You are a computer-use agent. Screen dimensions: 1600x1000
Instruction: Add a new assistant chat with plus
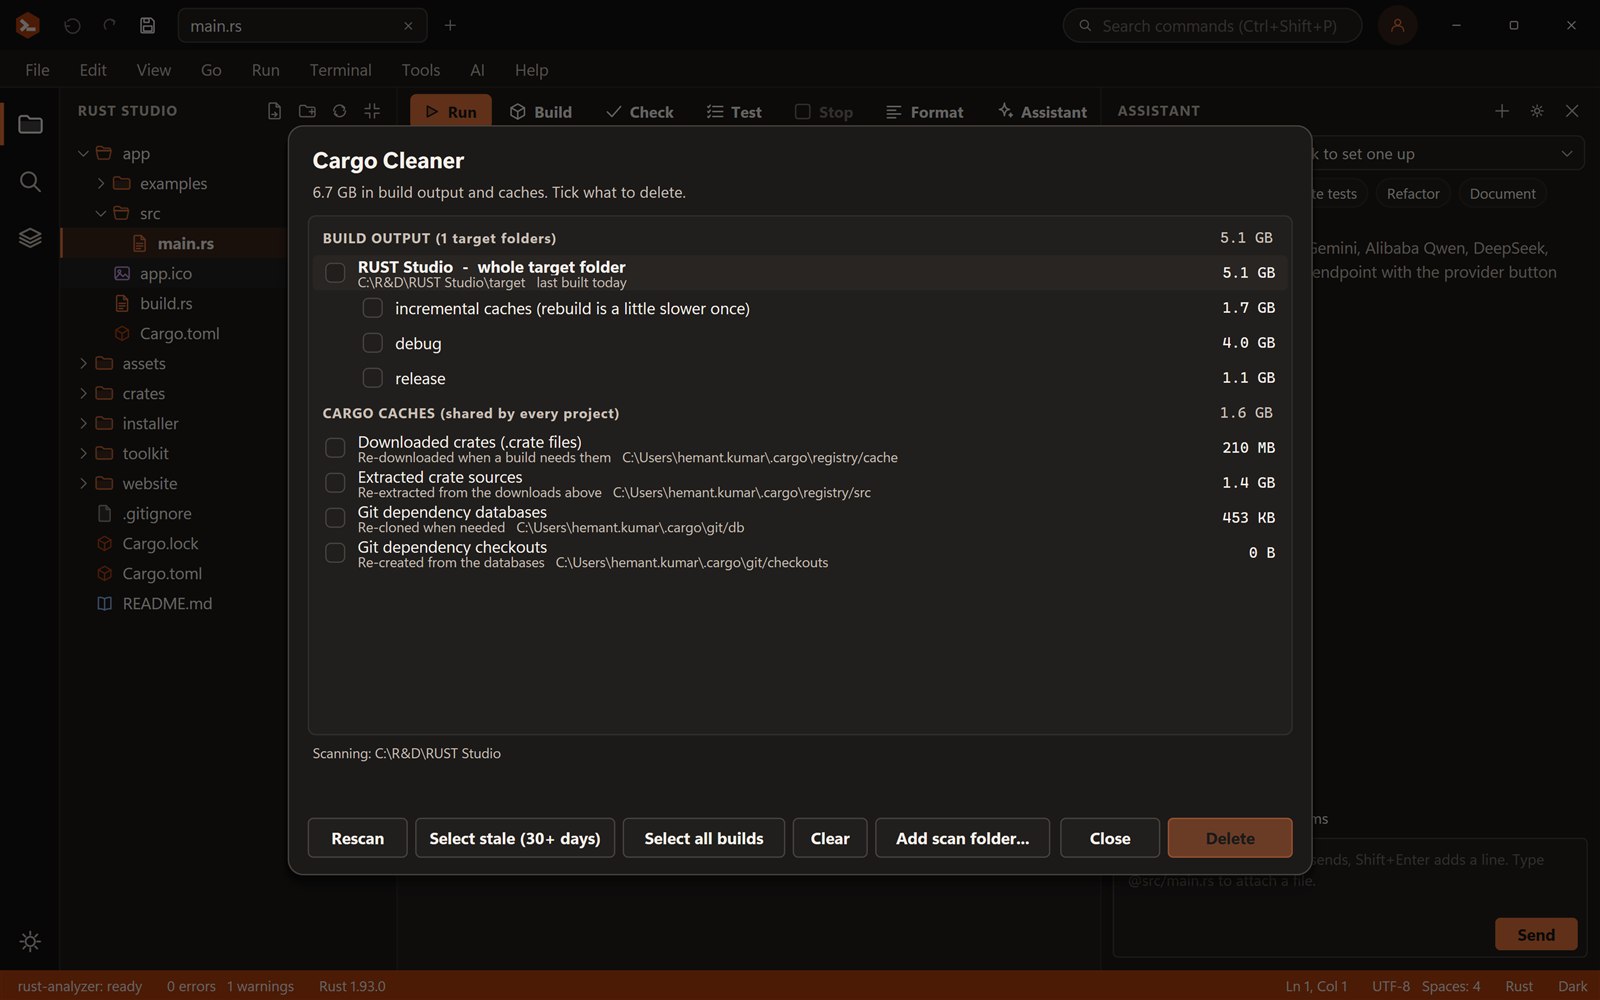point(1501,111)
